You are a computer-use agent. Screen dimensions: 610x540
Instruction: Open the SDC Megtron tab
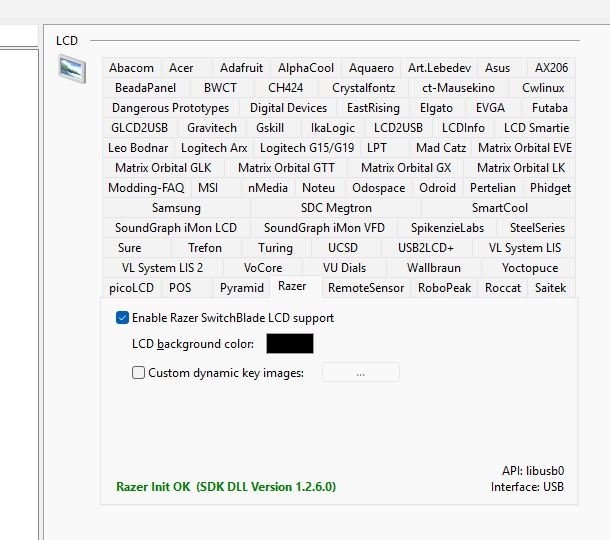[336, 208]
